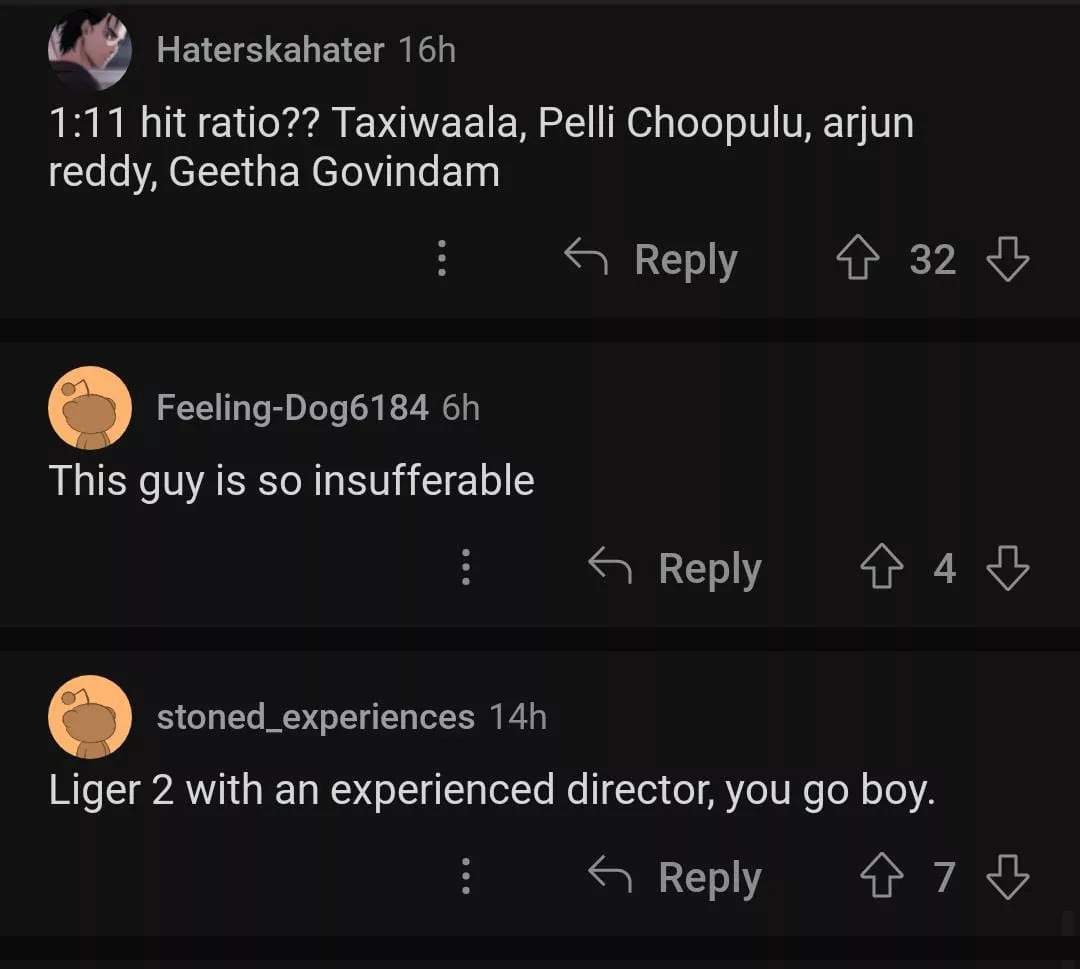This screenshot has height=969, width=1080.
Task: Collapse the 'This guy is so insufferable' comment
Action: point(291,481)
